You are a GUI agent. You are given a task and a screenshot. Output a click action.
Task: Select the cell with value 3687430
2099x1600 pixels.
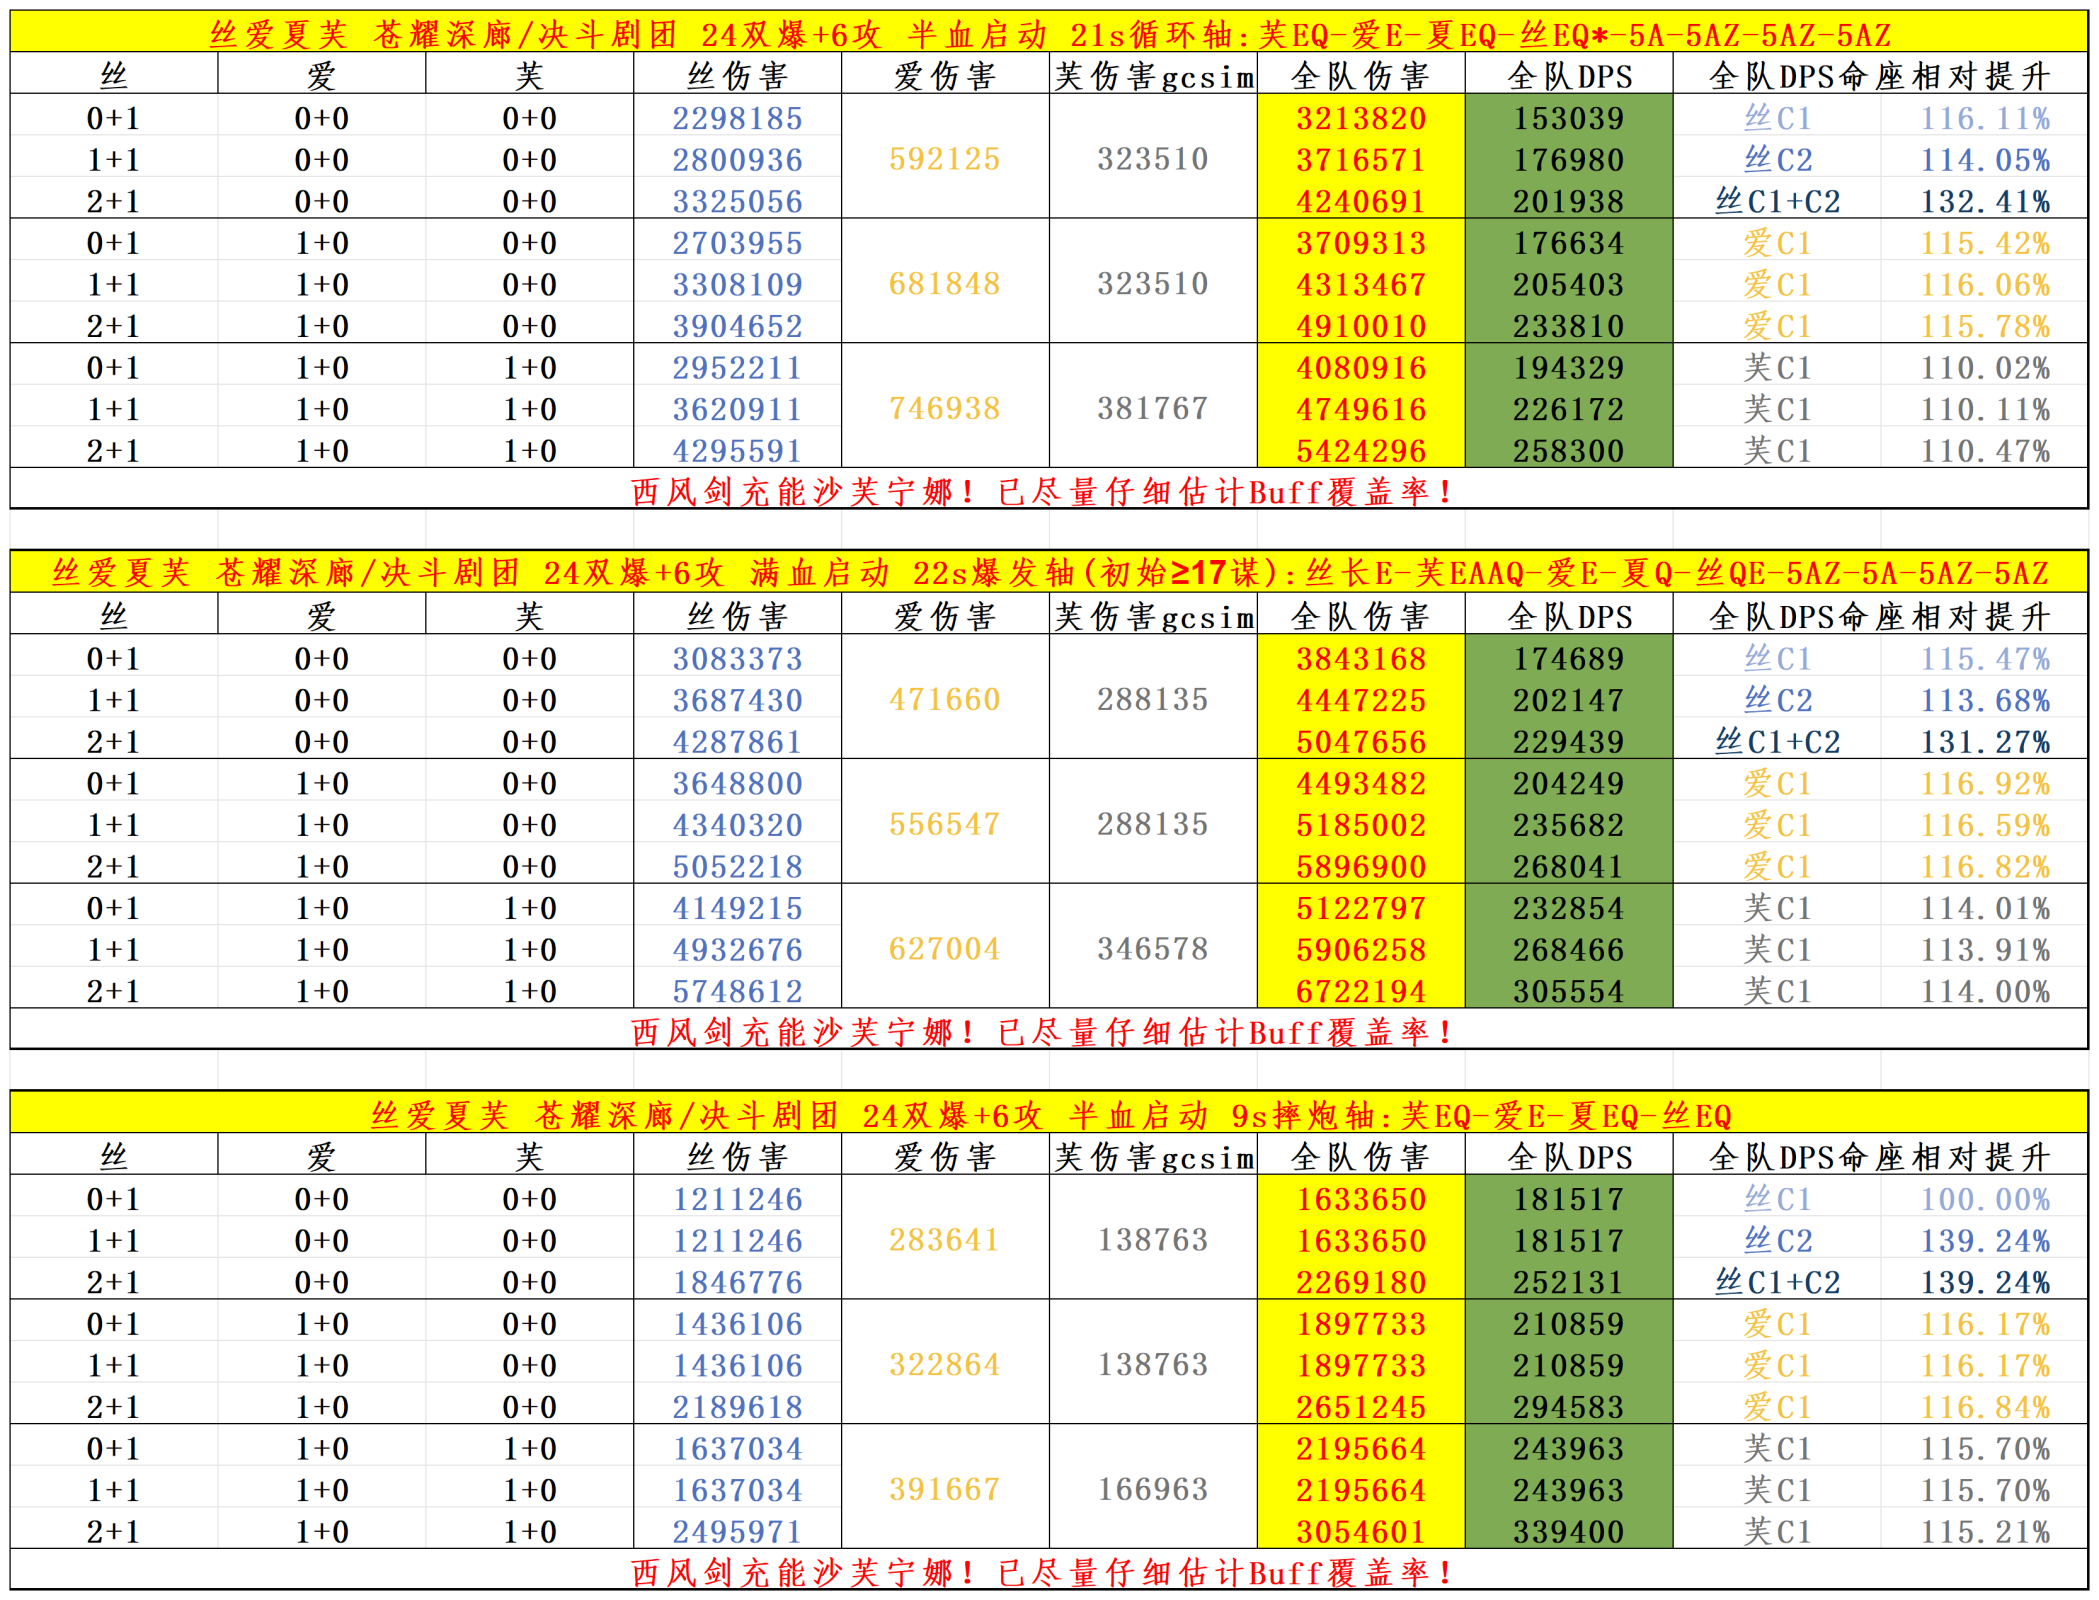737,700
